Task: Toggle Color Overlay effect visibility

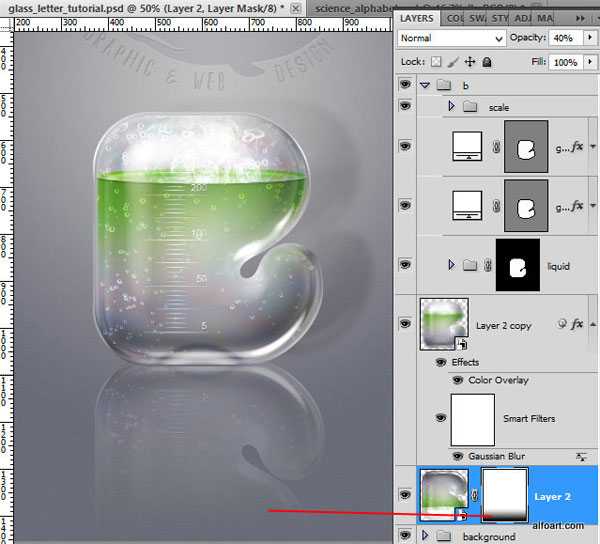Action: pyautogui.click(x=457, y=380)
